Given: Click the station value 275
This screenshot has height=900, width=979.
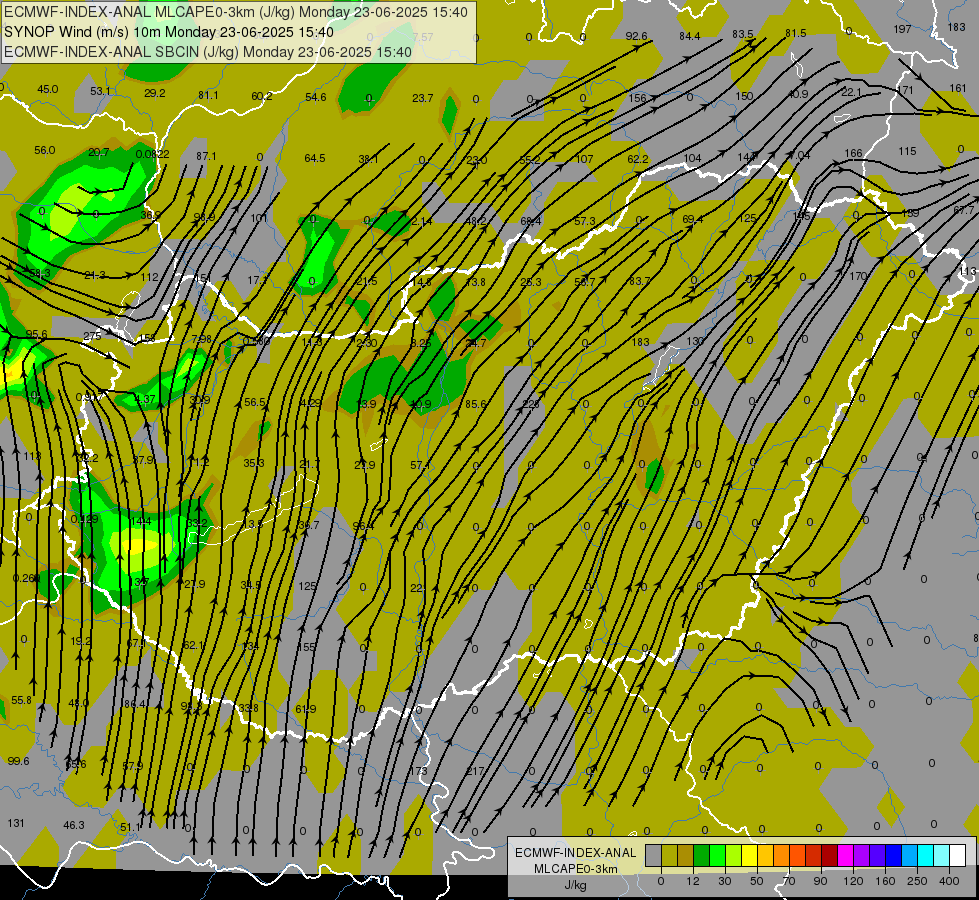Looking at the screenshot, I should click(92, 336).
